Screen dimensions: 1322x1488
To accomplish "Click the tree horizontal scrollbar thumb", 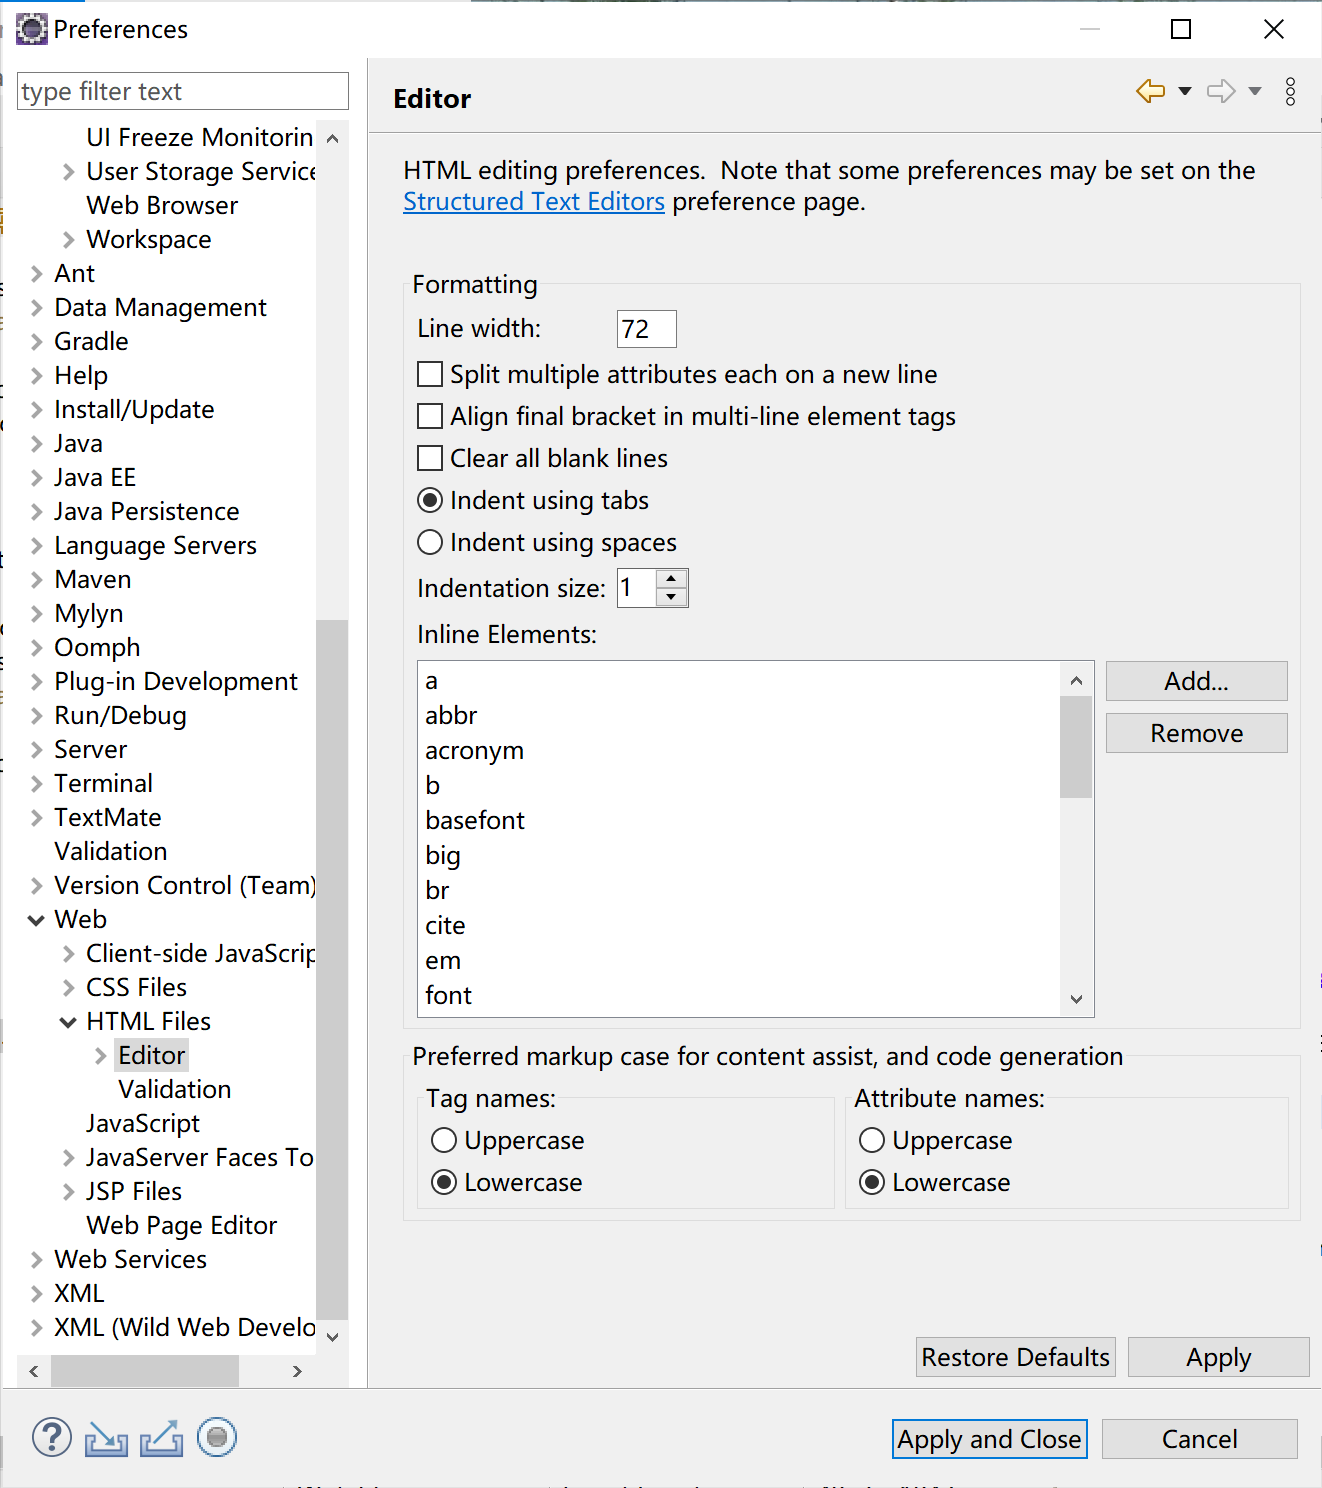I will tap(145, 1371).
